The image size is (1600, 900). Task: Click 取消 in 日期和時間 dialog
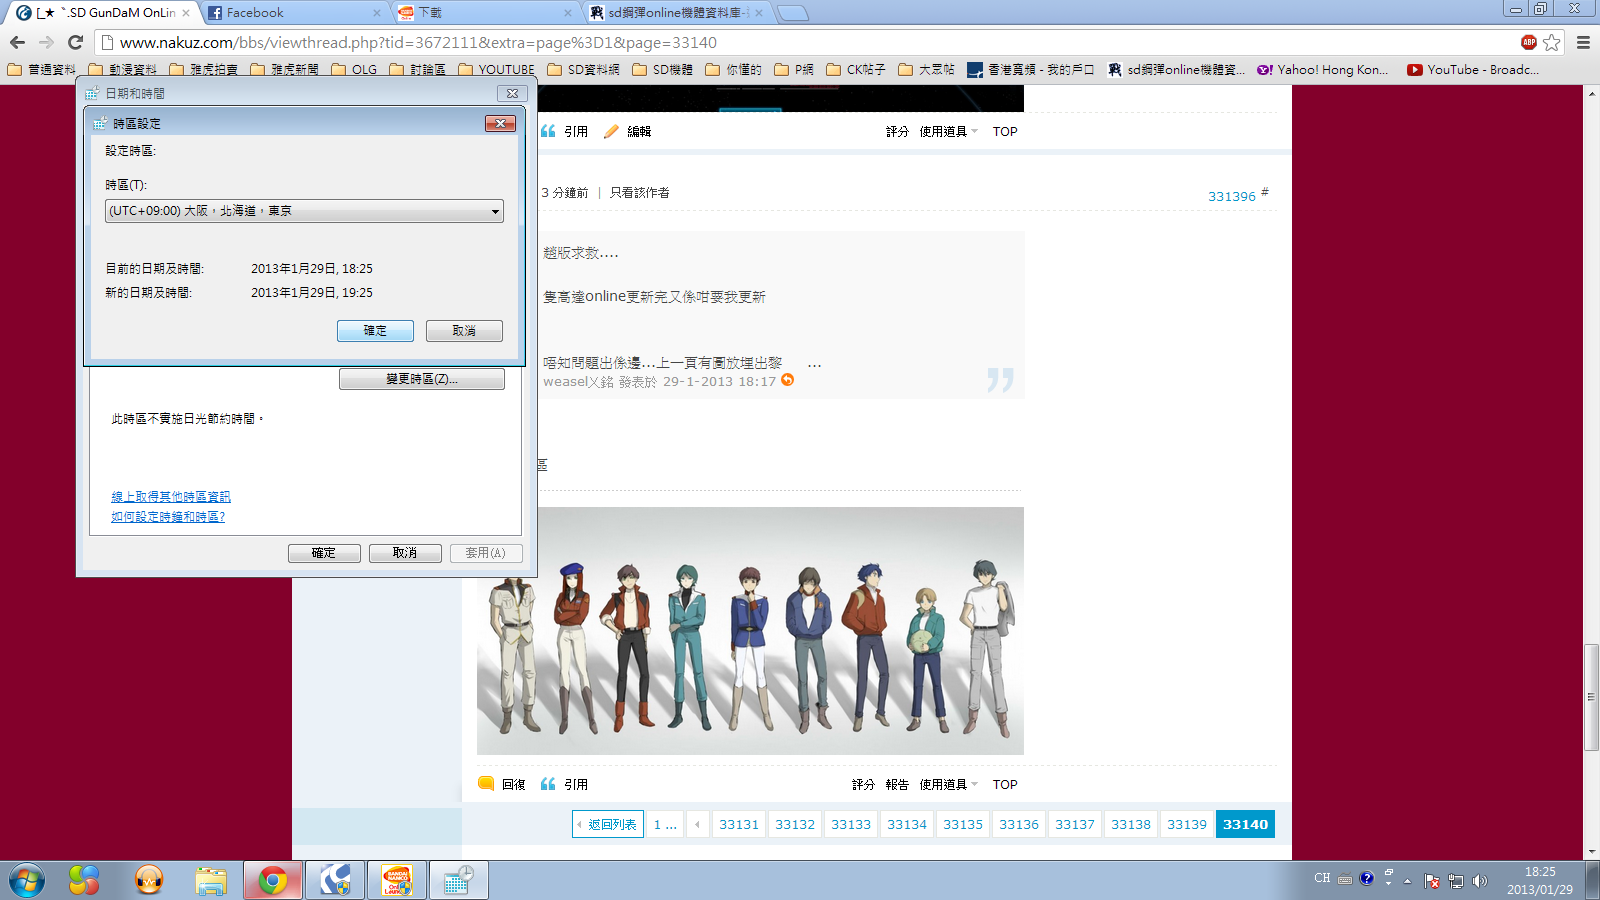(405, 553)
